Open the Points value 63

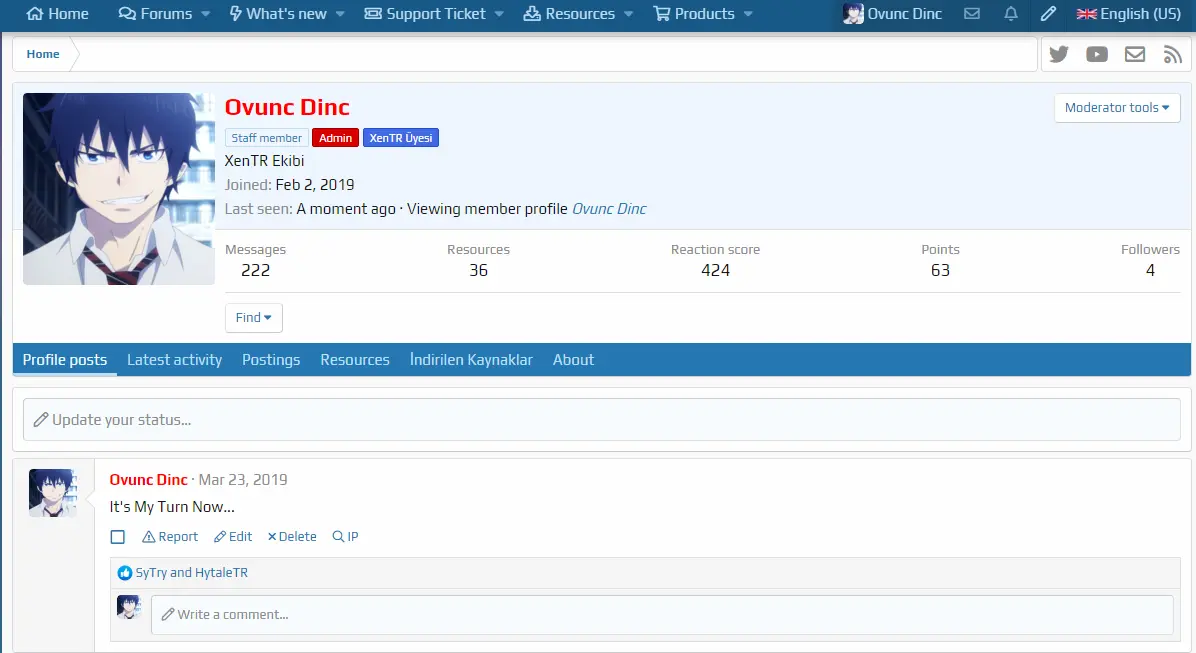coord(940,271)
